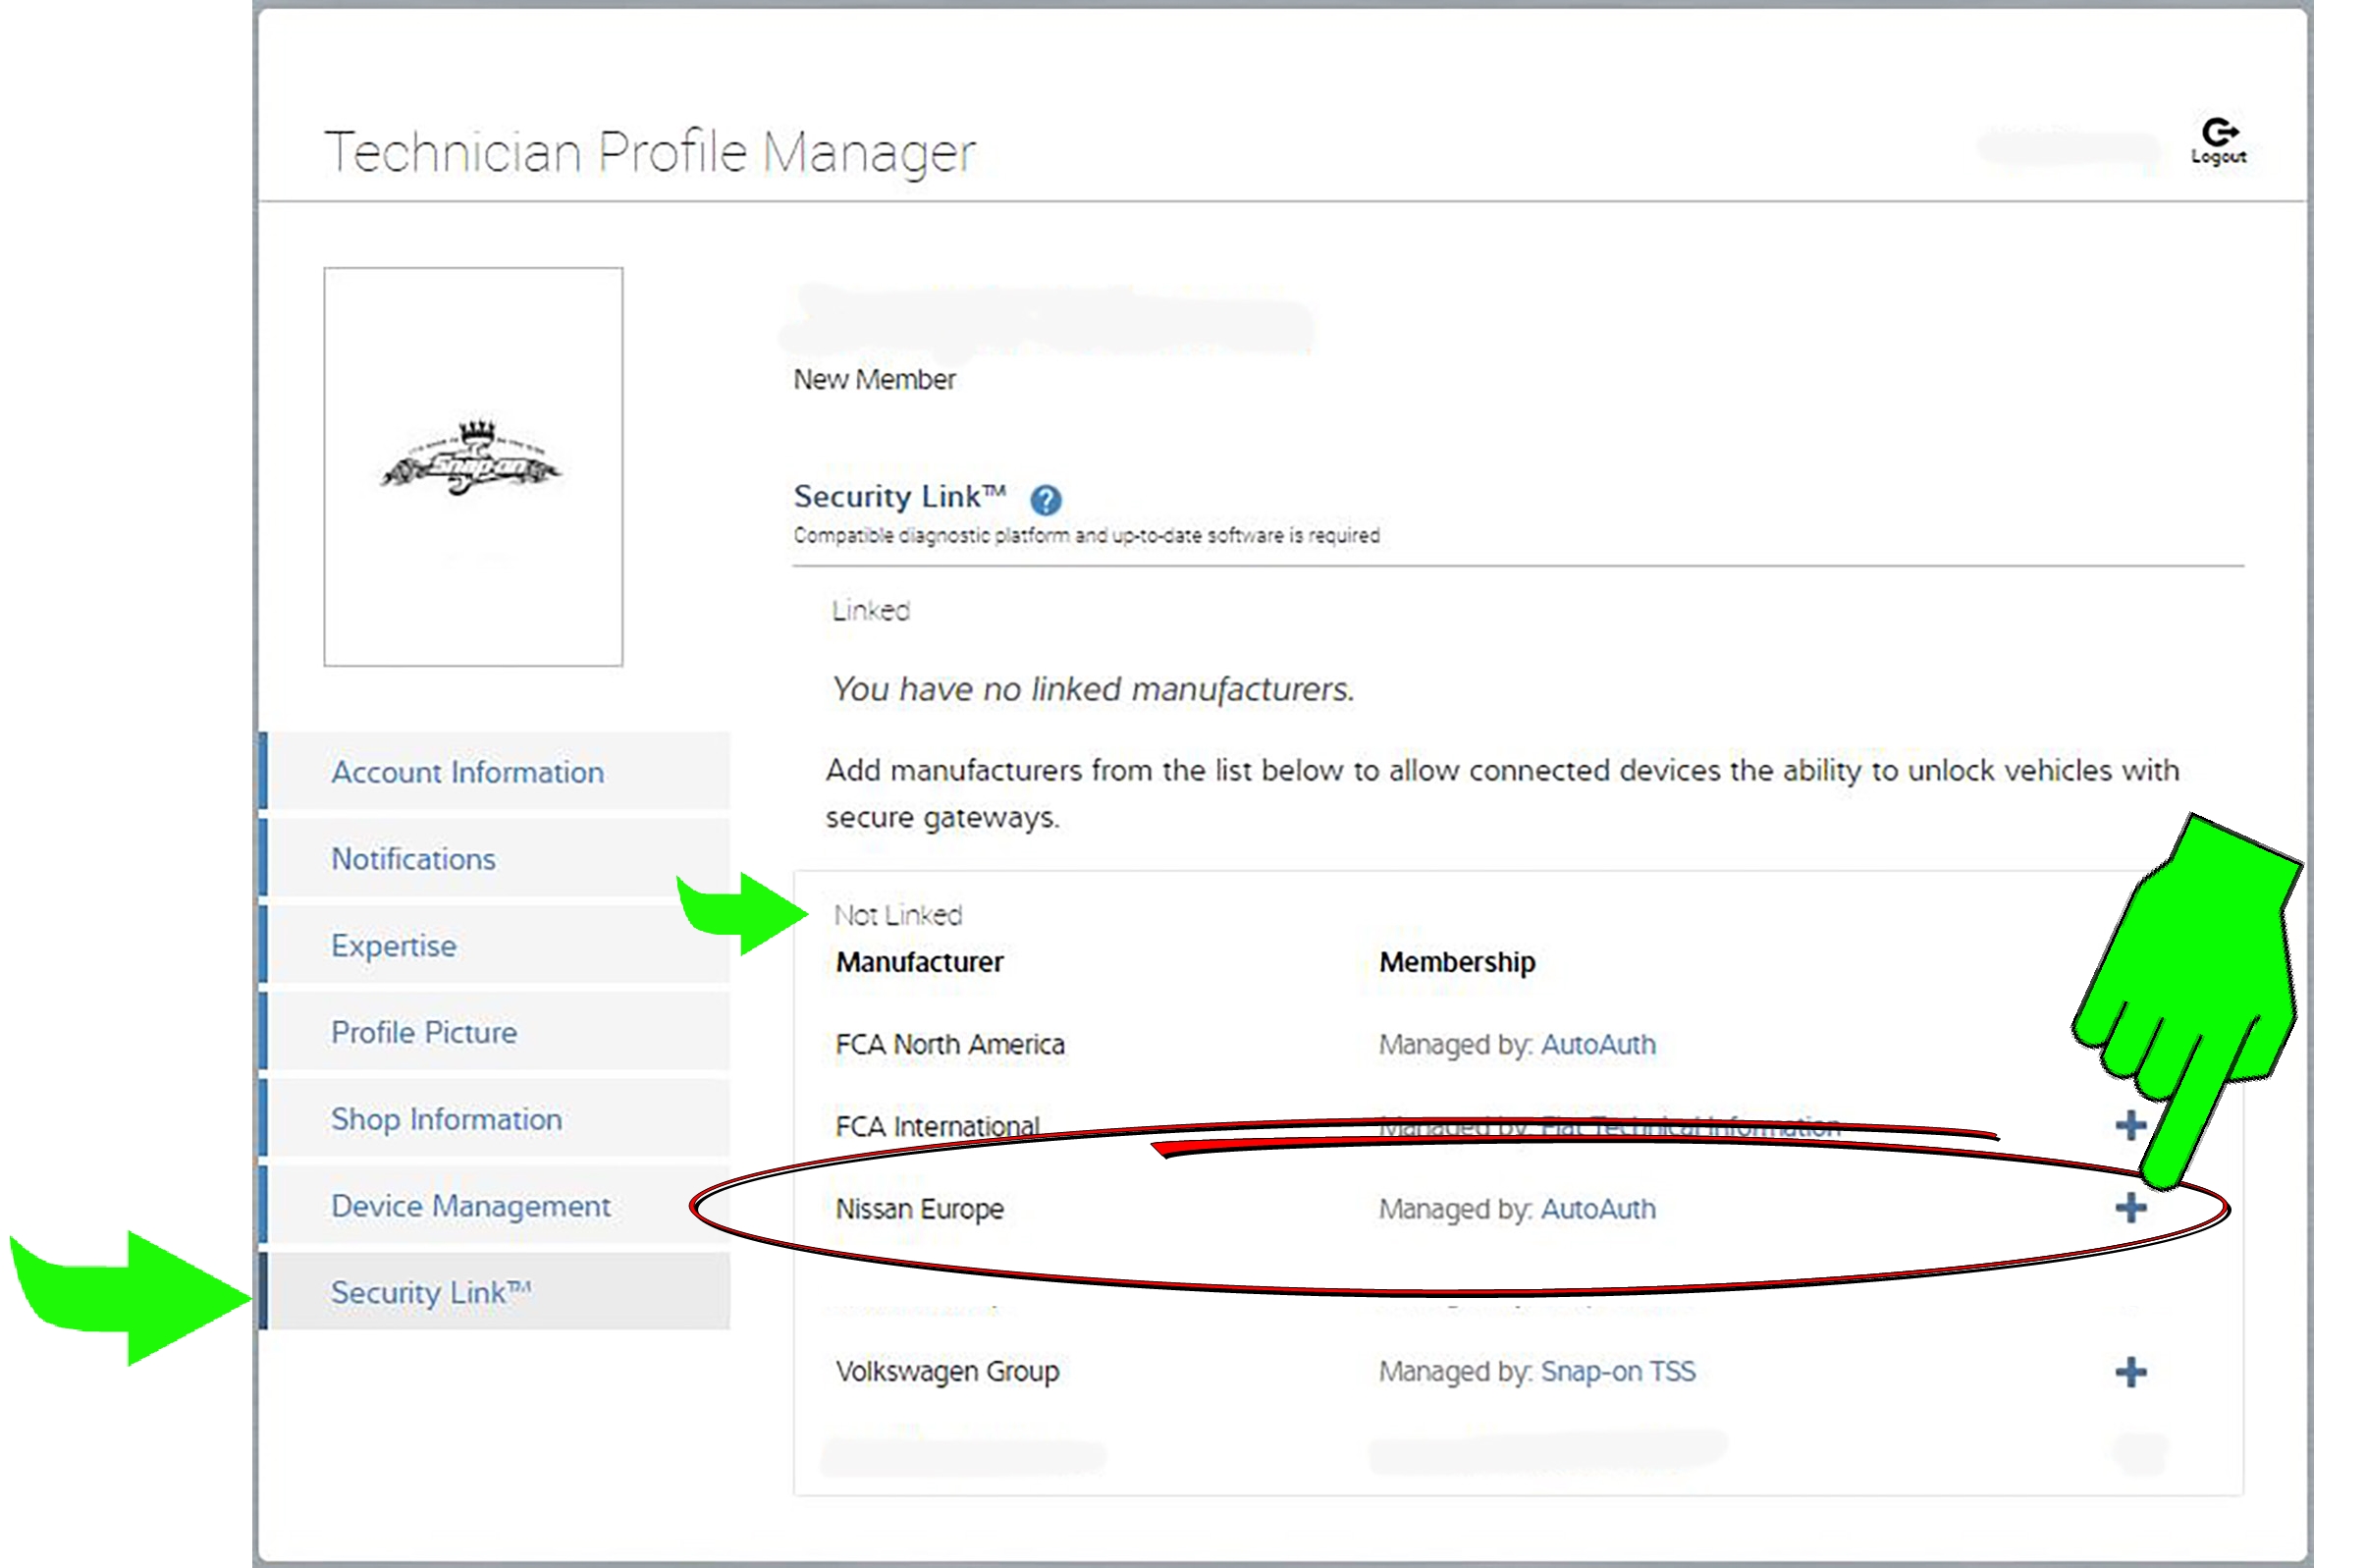2366x1568 pixels.
Task: Follow the Snap-on TSS link
Action: pos(1617,1371)
